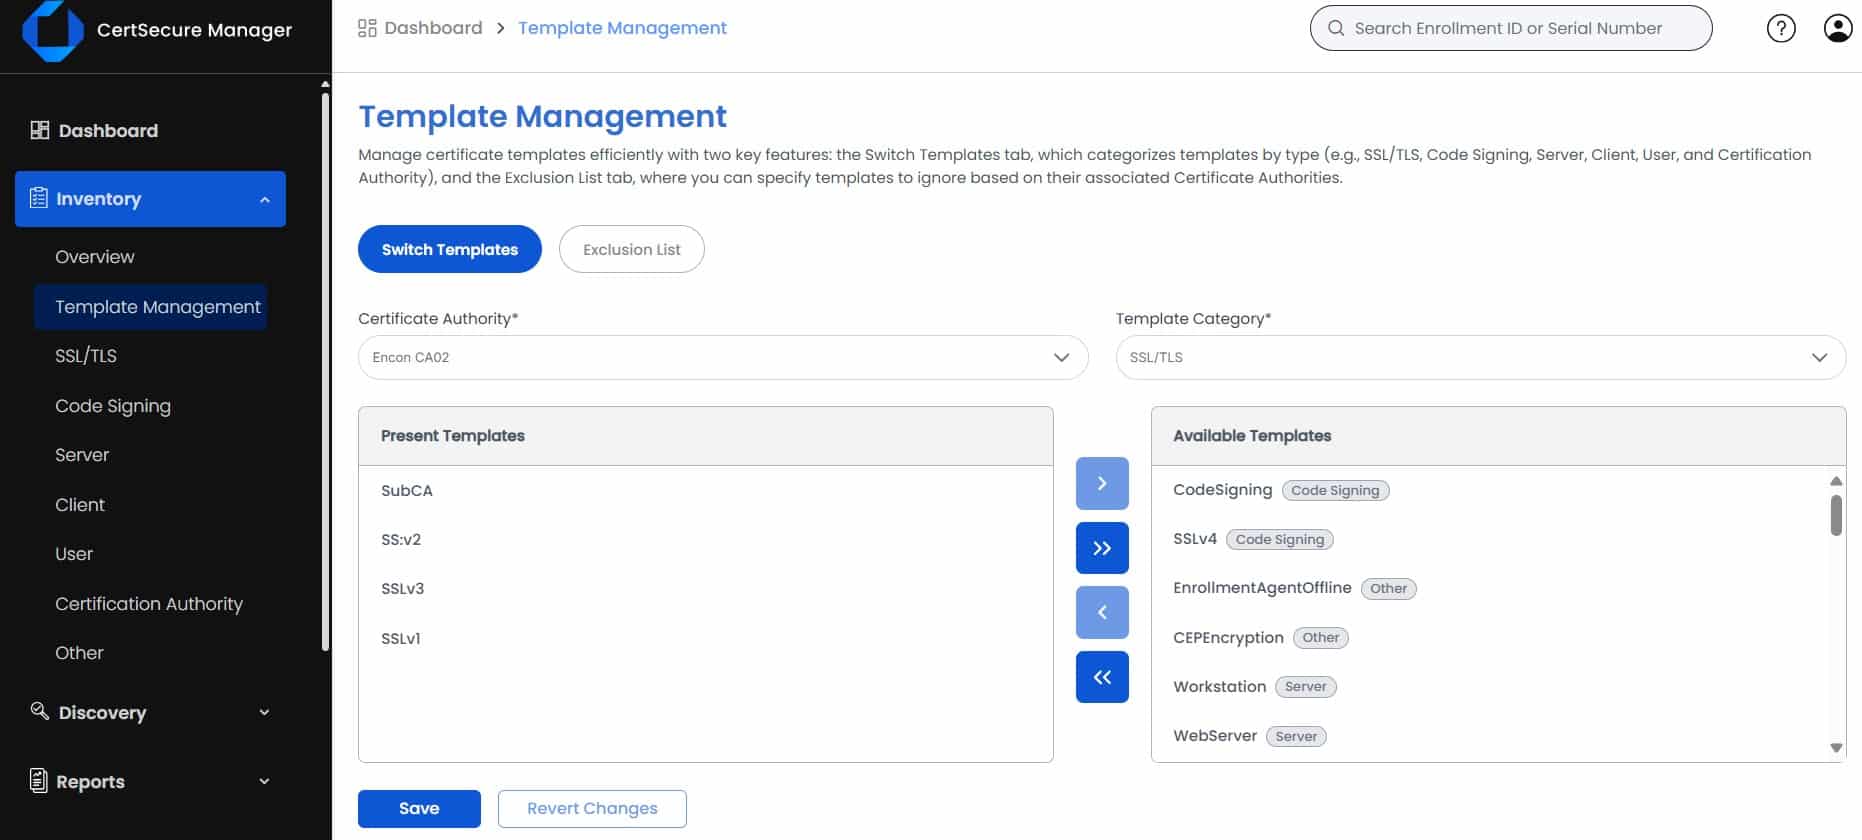Select the Switch Templates tab
The width and height of the screenshot is (1862, 840).
click(x=449, y=249)
